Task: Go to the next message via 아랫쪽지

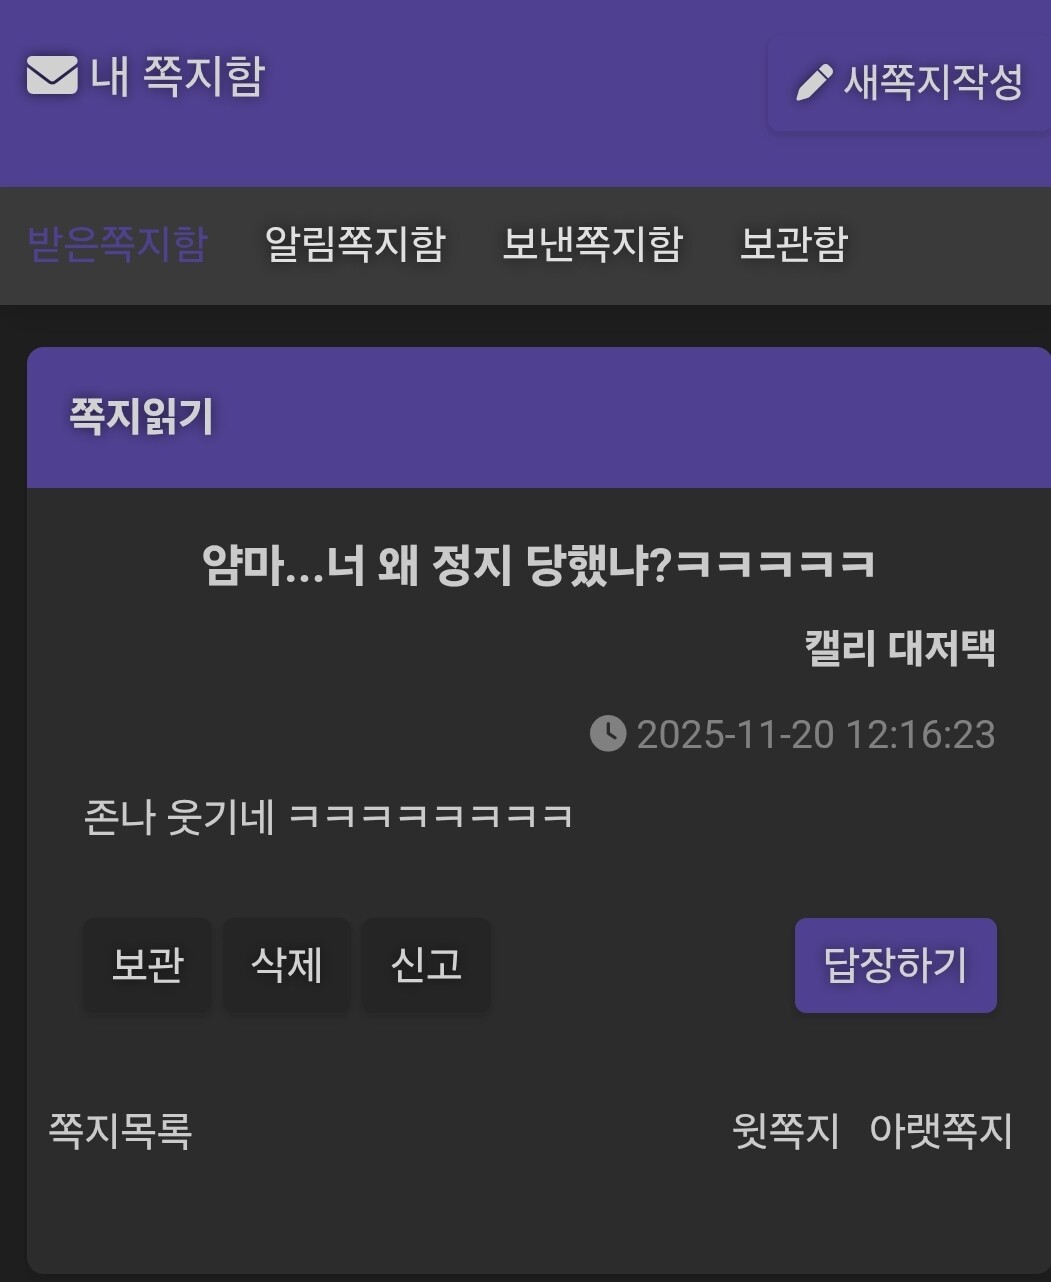Action: pos(941,1131)
